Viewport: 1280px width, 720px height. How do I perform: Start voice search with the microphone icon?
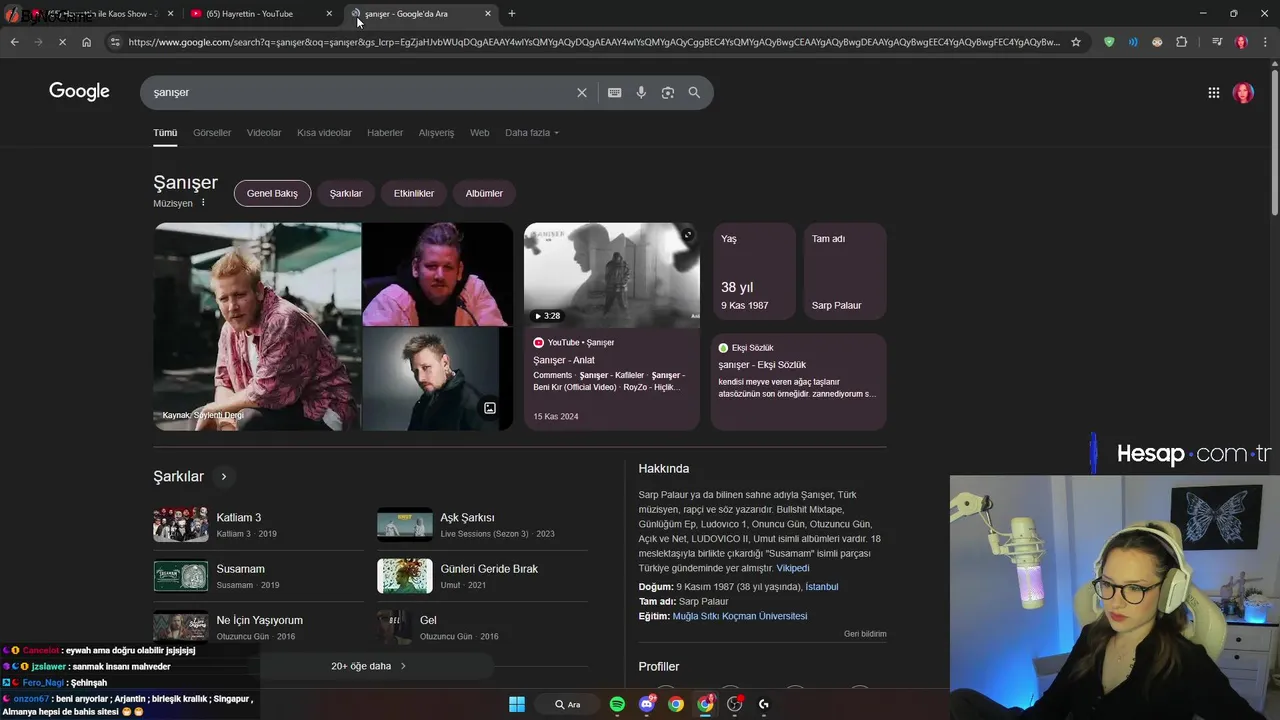(x=641, y=92)
